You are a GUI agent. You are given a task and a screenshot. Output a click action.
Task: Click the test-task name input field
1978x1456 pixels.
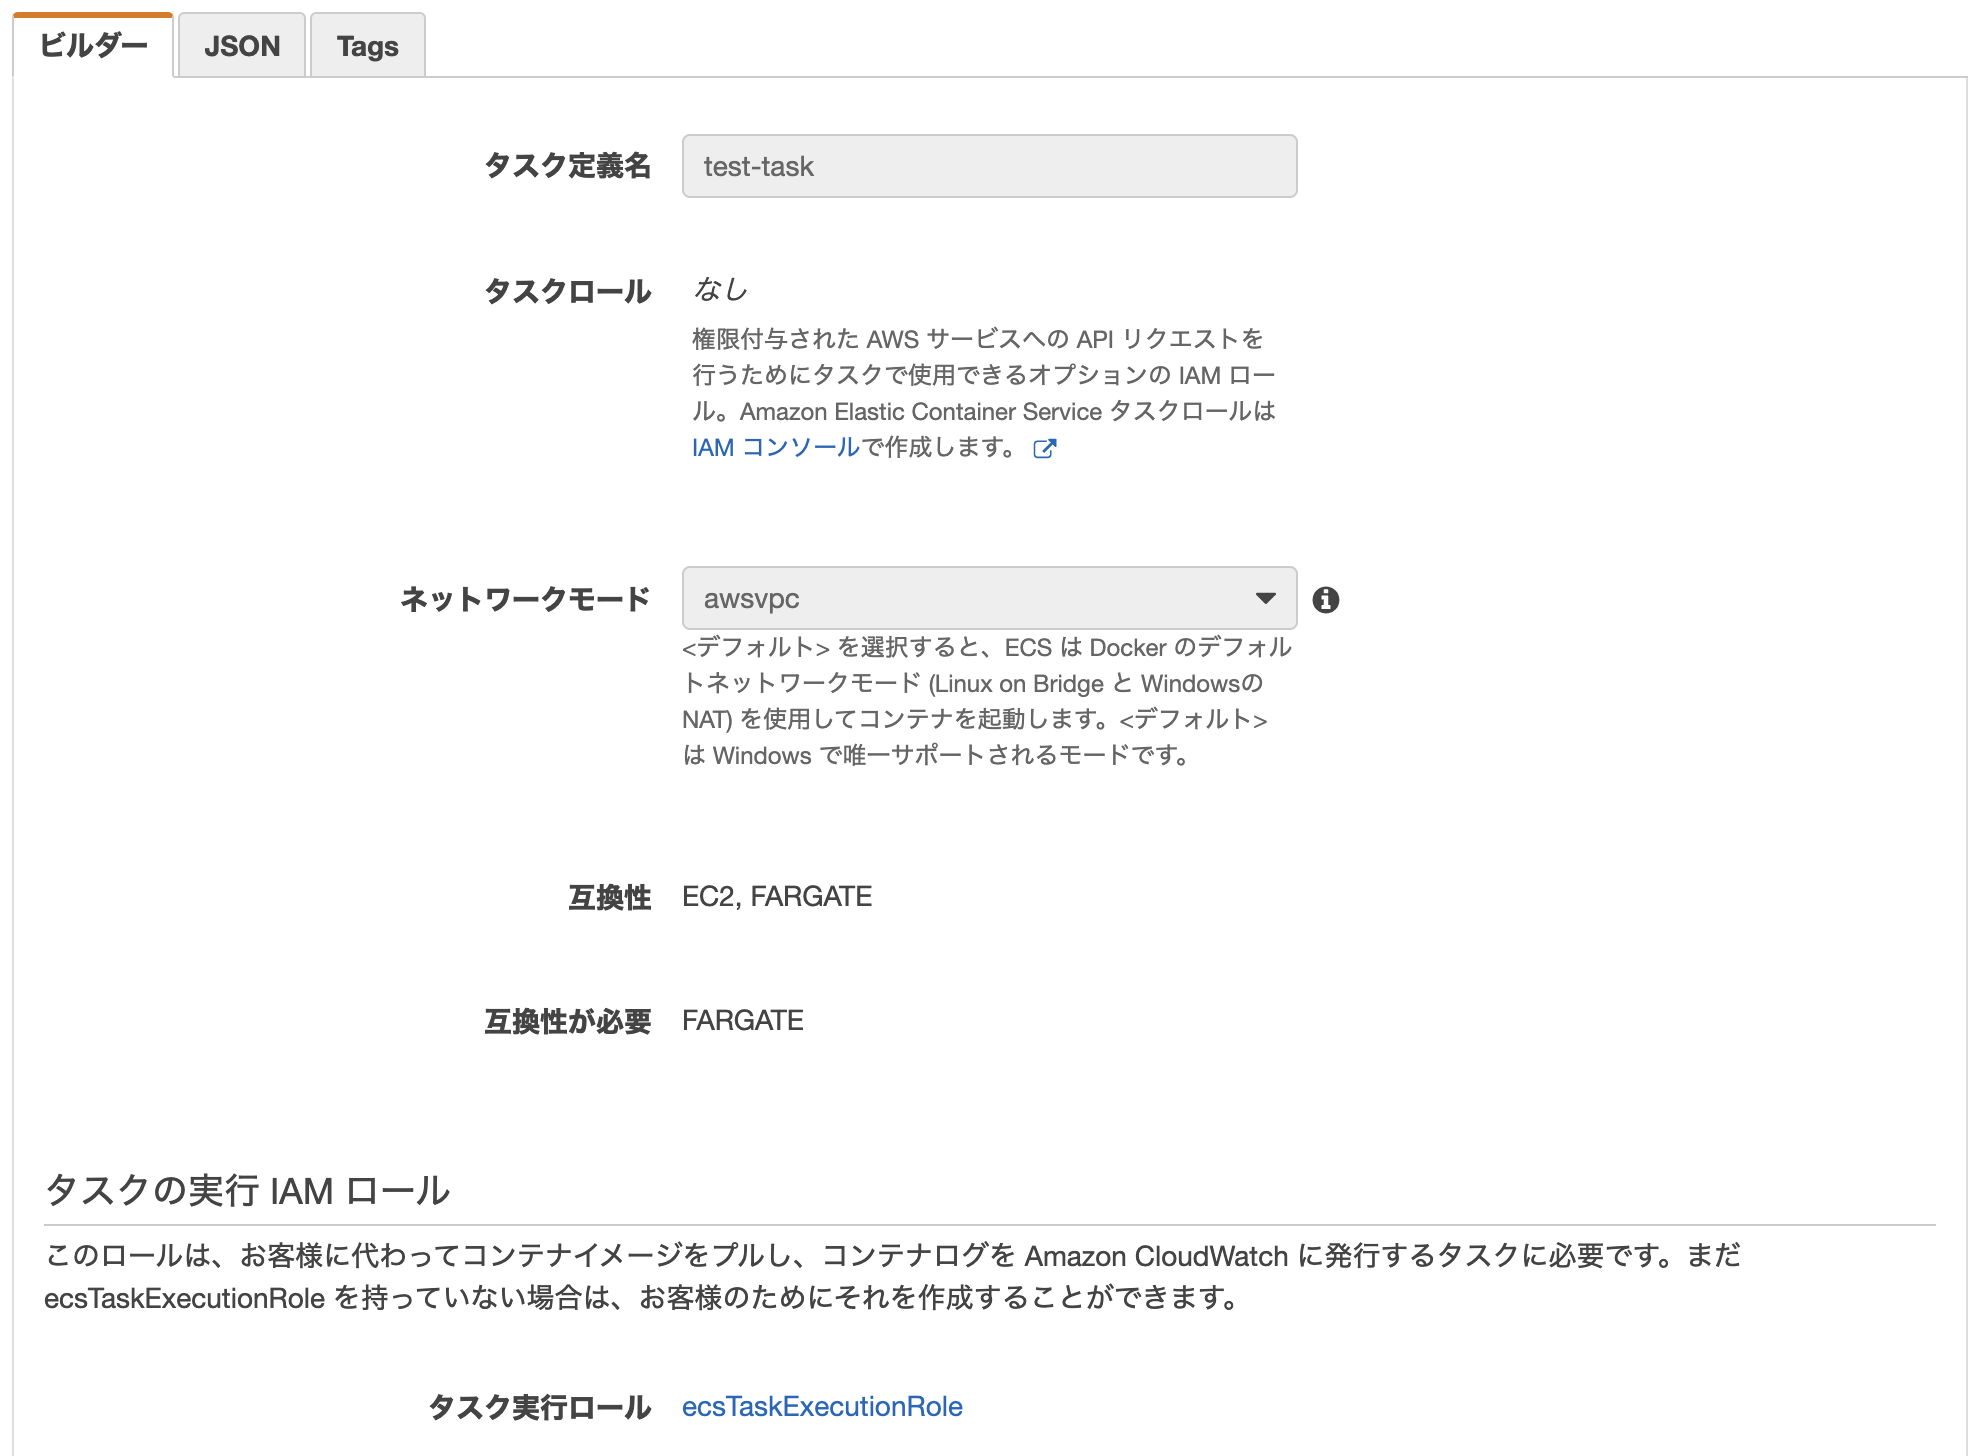pos(989,166)
